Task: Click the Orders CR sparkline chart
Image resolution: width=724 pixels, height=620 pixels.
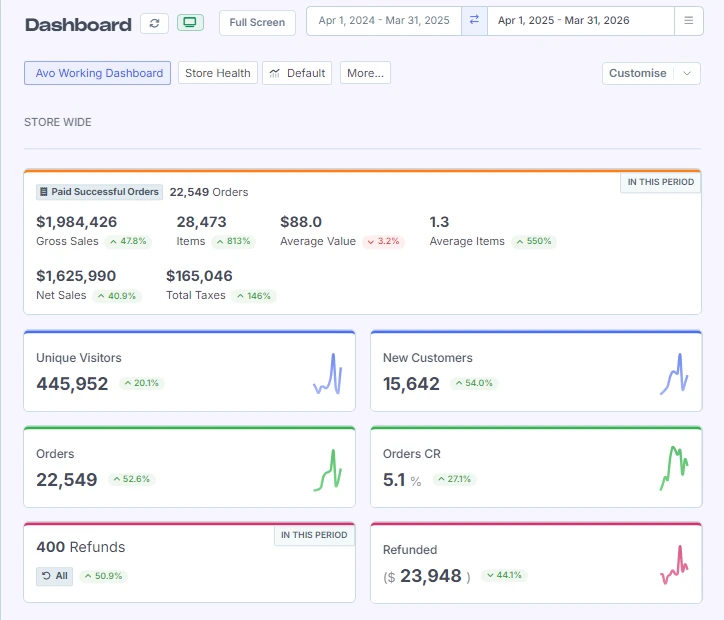Action: pos(674,468)
